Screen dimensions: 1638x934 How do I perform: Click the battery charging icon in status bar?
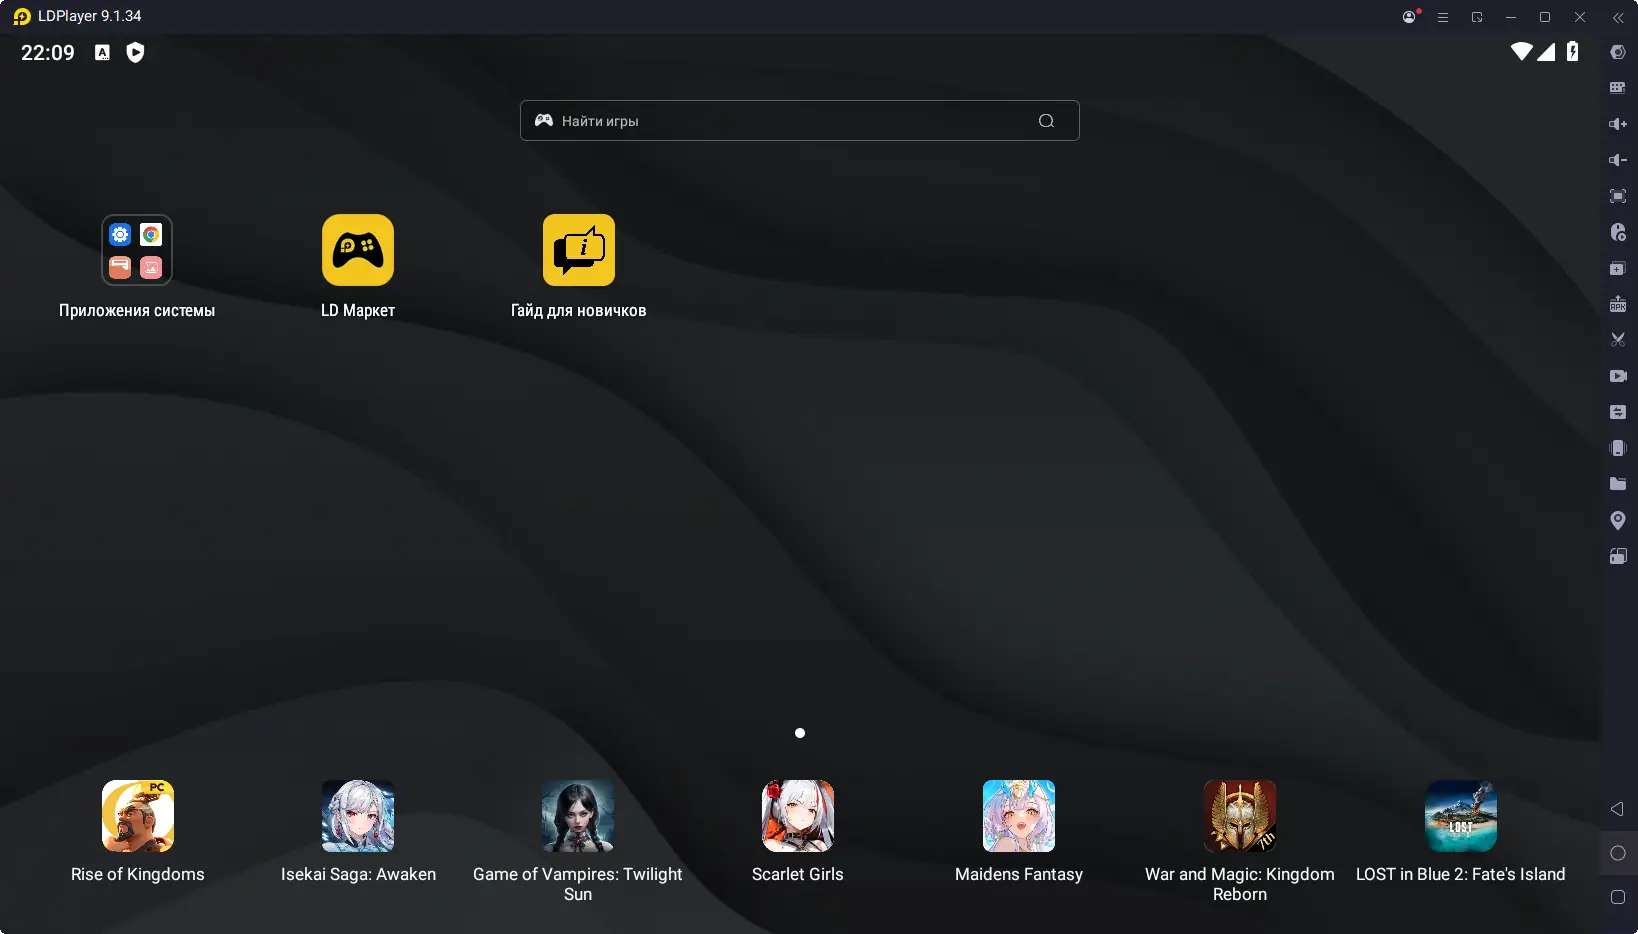coord(1572,51)
